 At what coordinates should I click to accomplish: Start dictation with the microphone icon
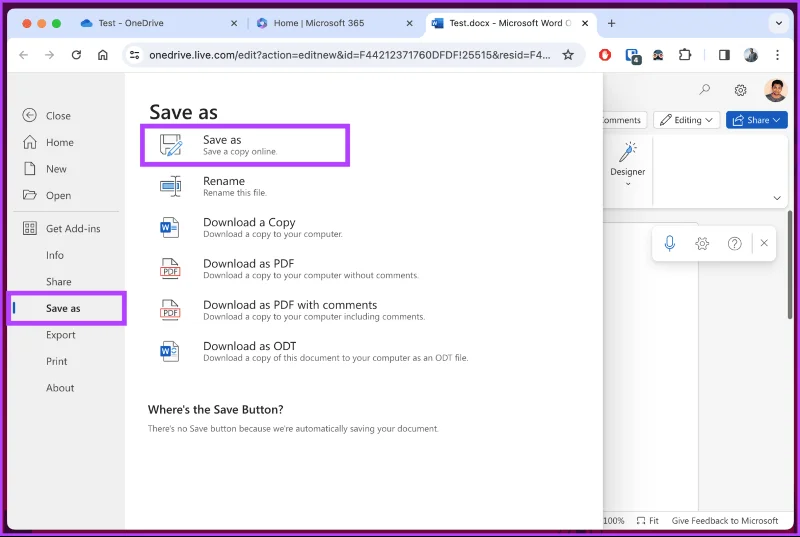click(x=669, y=243)
